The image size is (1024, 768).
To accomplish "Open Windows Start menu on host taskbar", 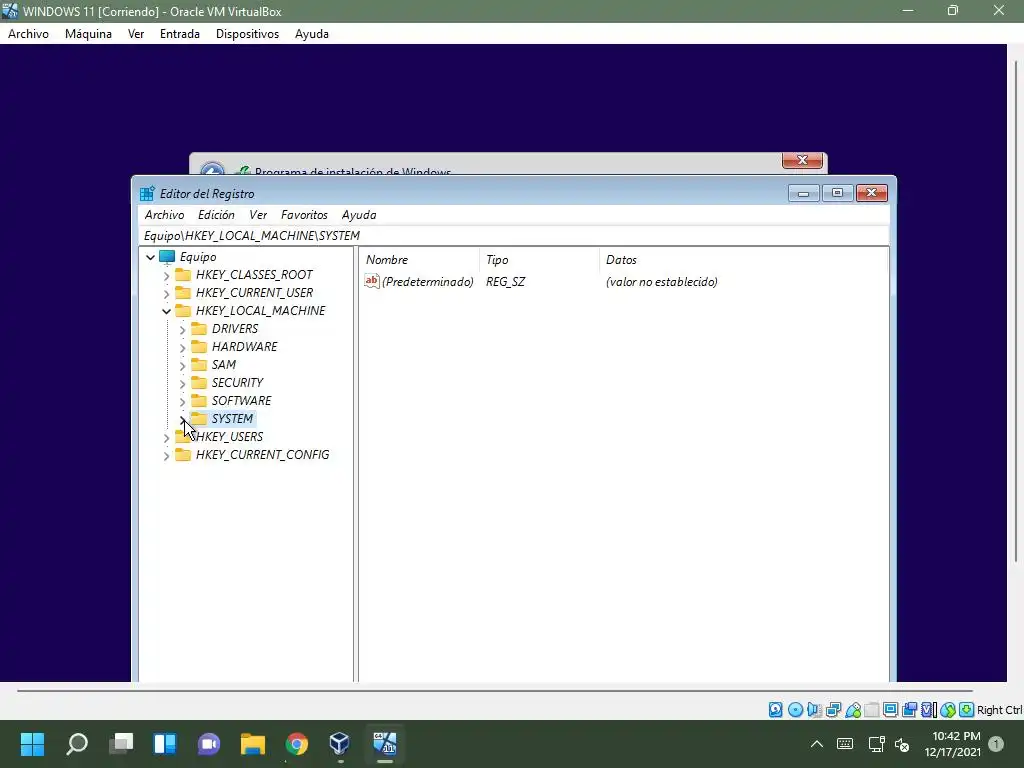I will 32,744.
